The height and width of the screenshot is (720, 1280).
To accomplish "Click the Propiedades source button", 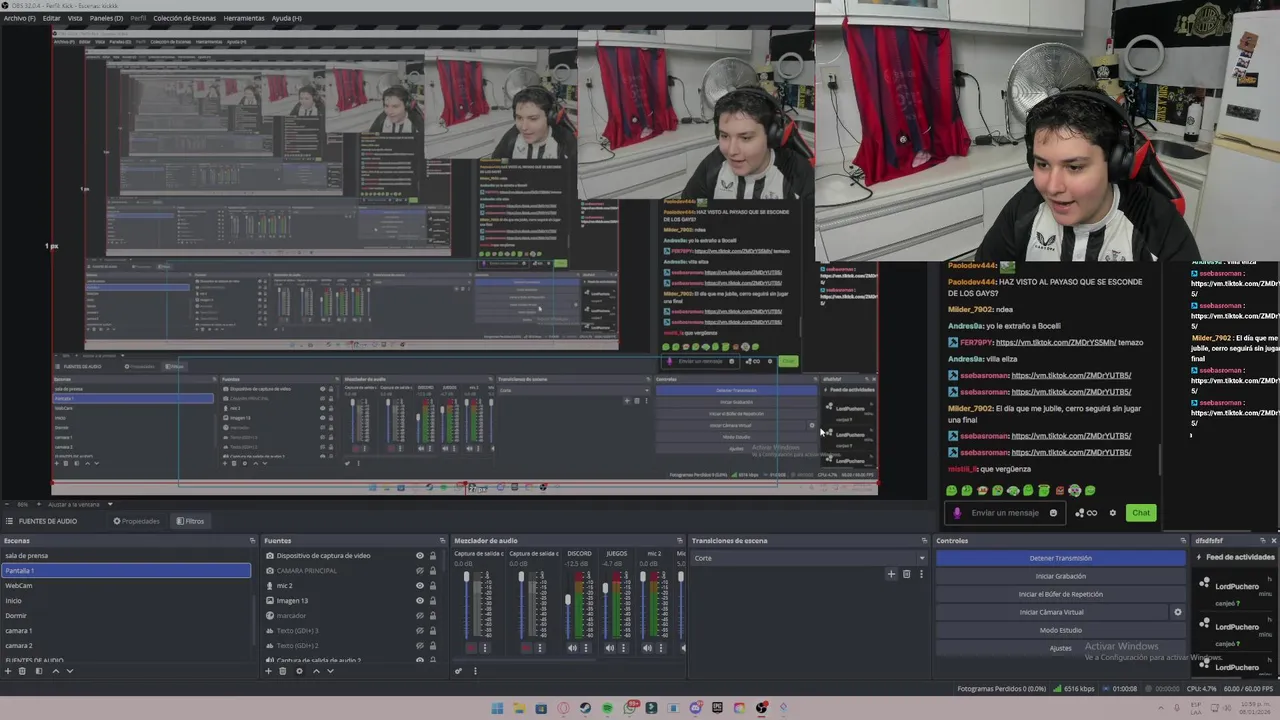I will [137, 521].
